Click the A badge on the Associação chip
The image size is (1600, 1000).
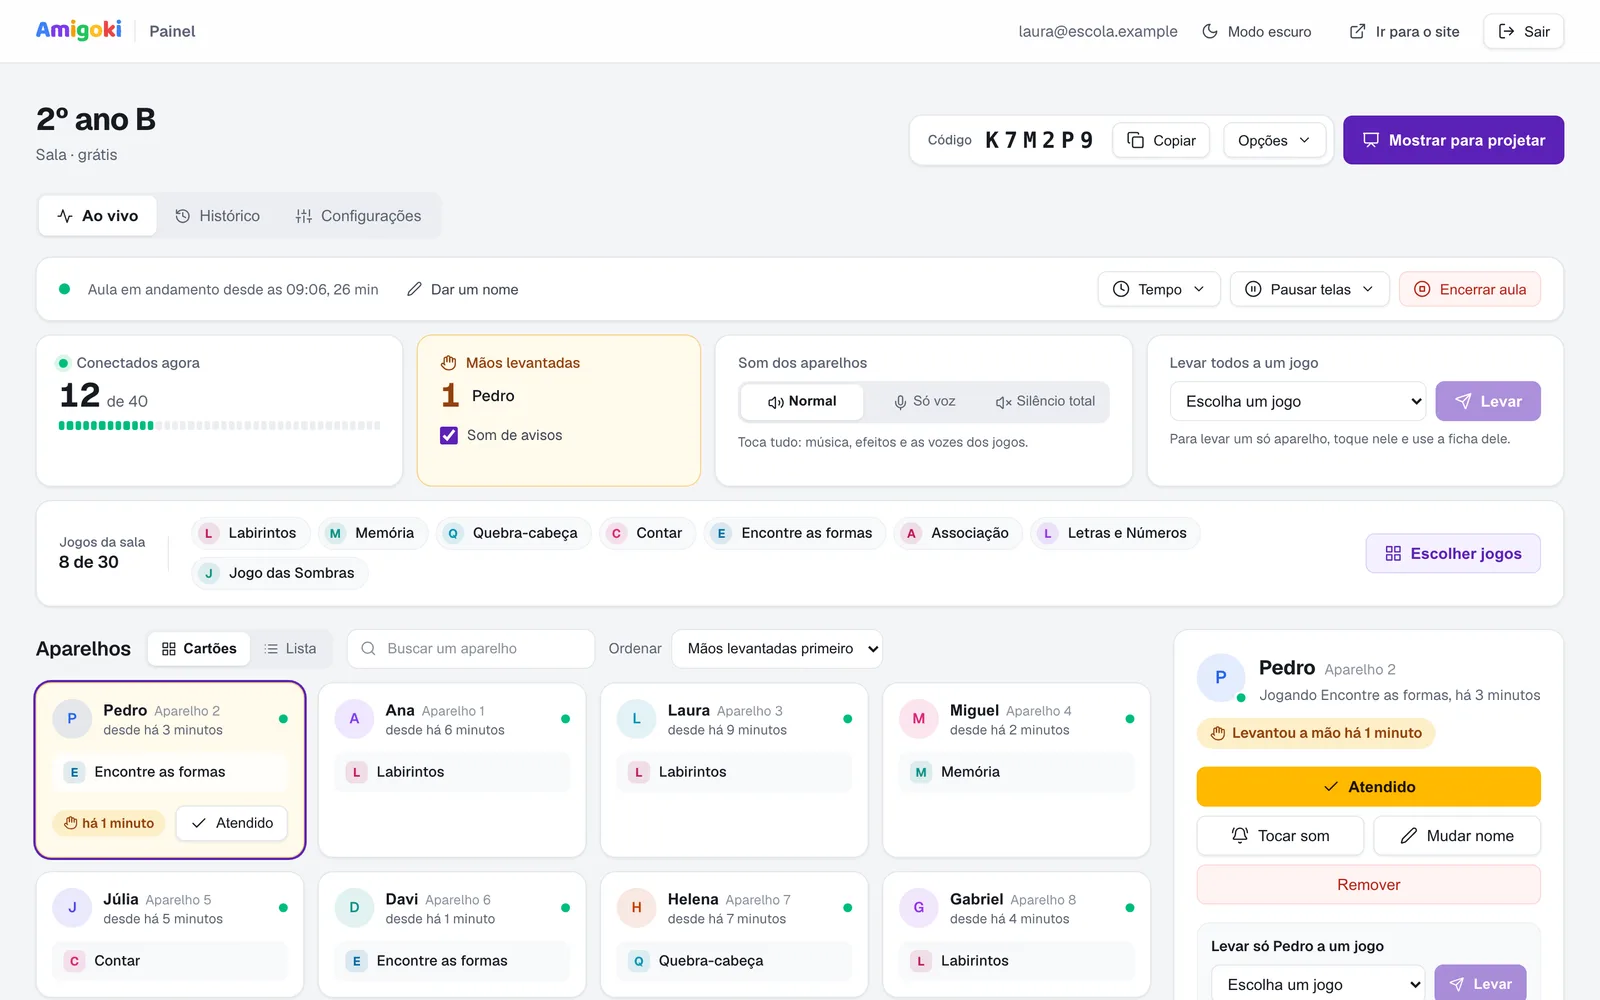911,533
